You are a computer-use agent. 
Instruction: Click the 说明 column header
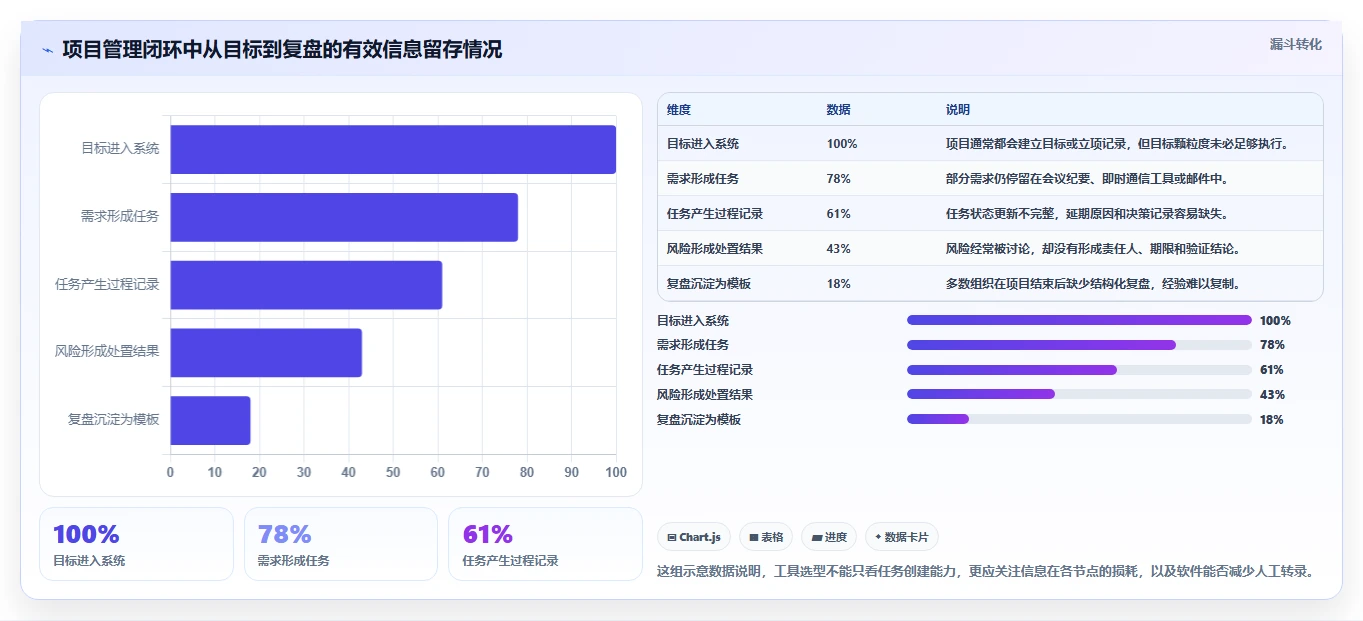pos(958,110)
